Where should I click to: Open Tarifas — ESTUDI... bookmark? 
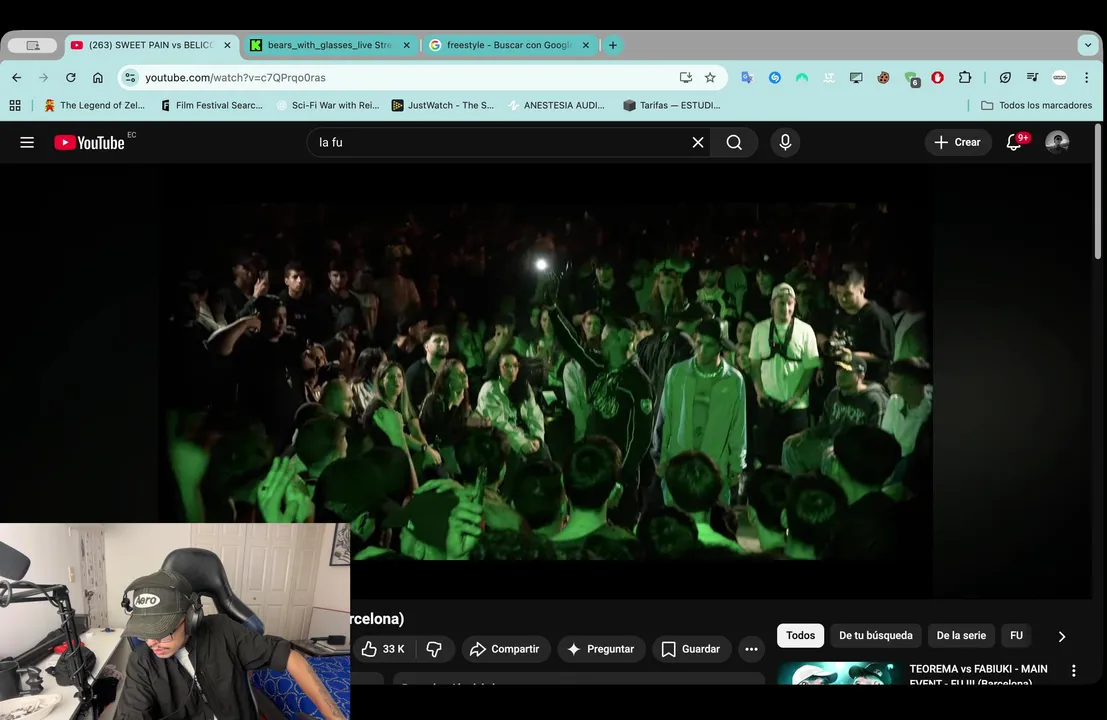pyautogui.click(x=672, y=105)
